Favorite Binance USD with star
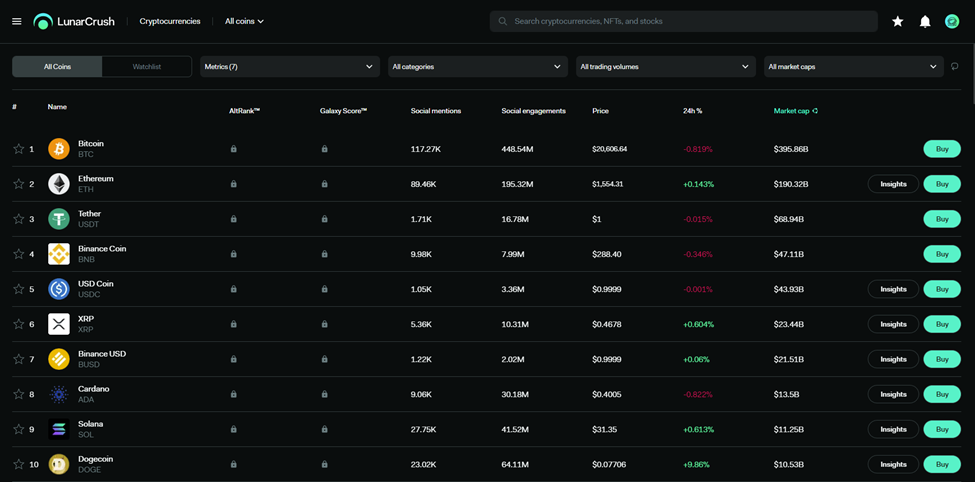 click(19, 359)
